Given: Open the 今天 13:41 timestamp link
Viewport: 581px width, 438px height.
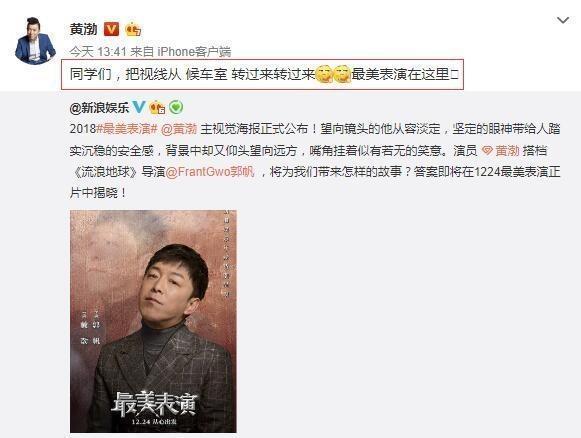Looking at the screenshot, I should coord(98,52).
